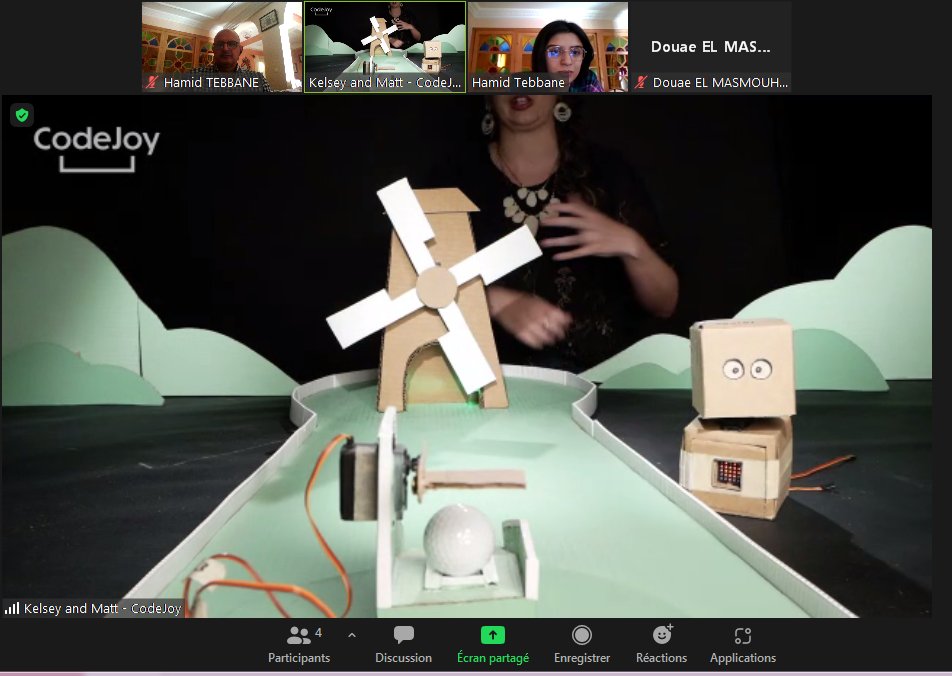Click the signal strength bars icon
This screenshot has width=952, height=676.
tap(12, 608)
